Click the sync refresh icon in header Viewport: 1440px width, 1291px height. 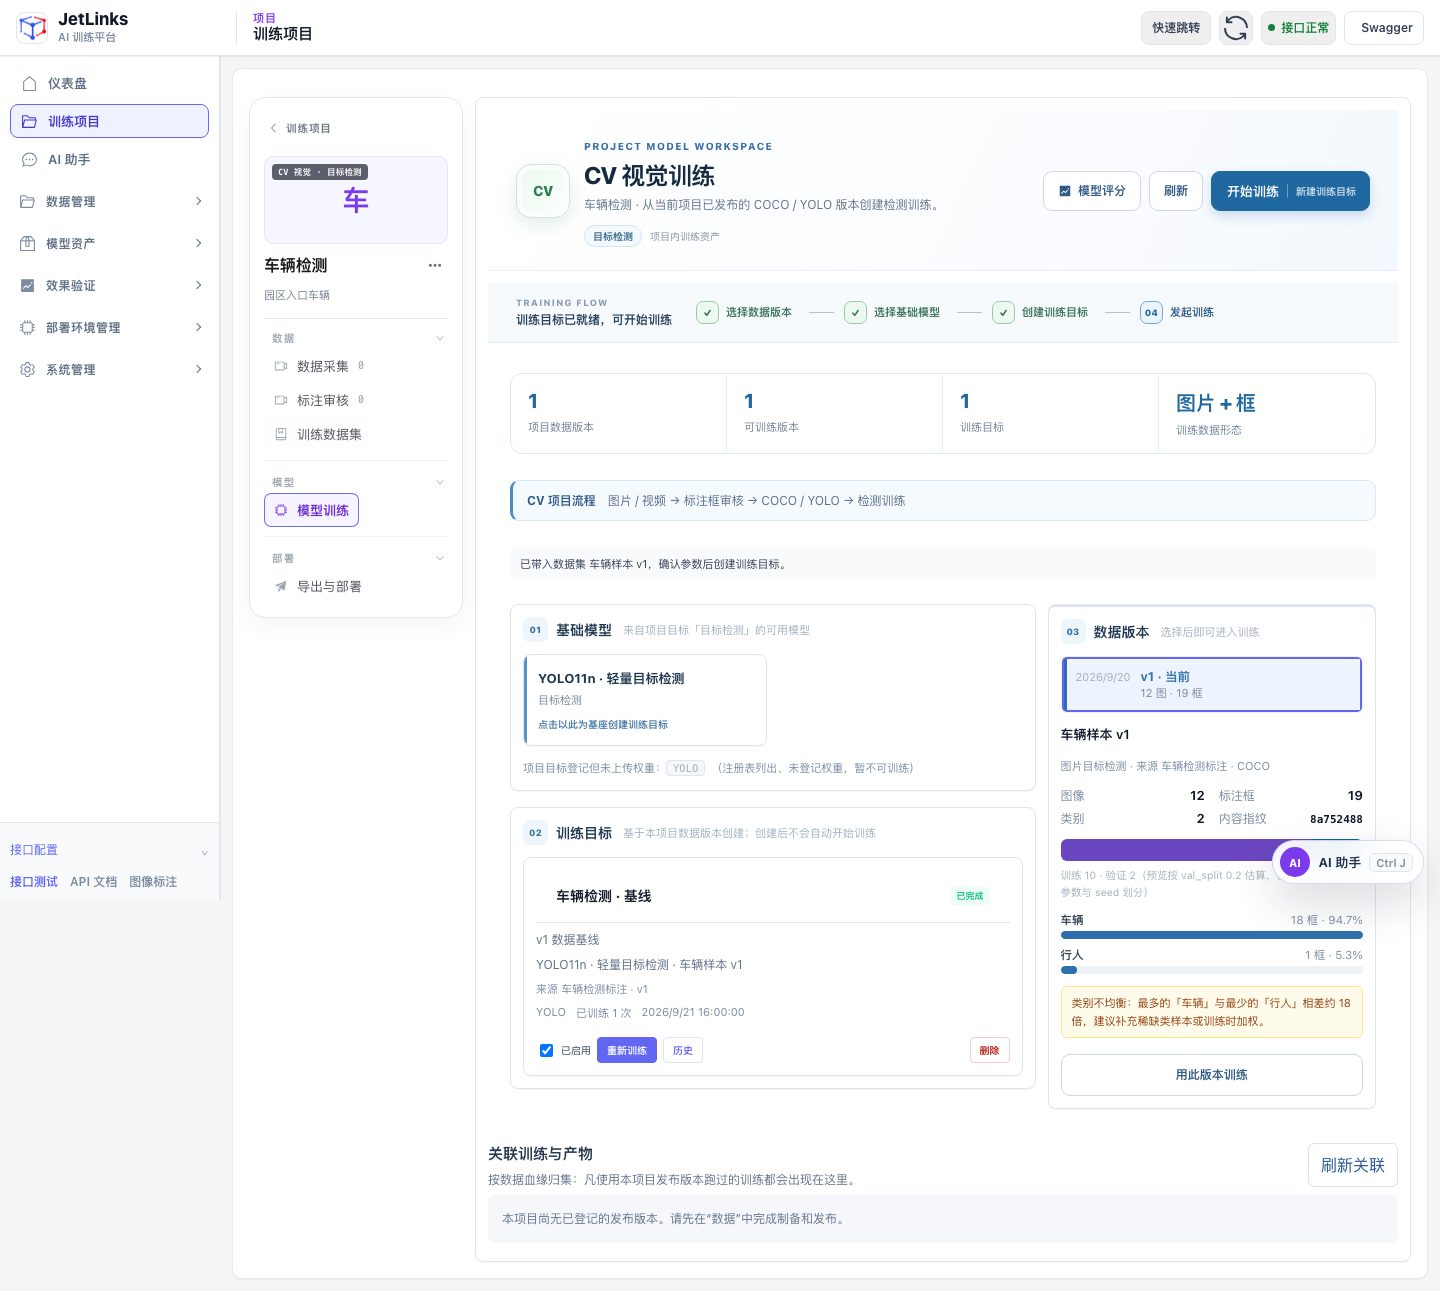click(1236, 28)
